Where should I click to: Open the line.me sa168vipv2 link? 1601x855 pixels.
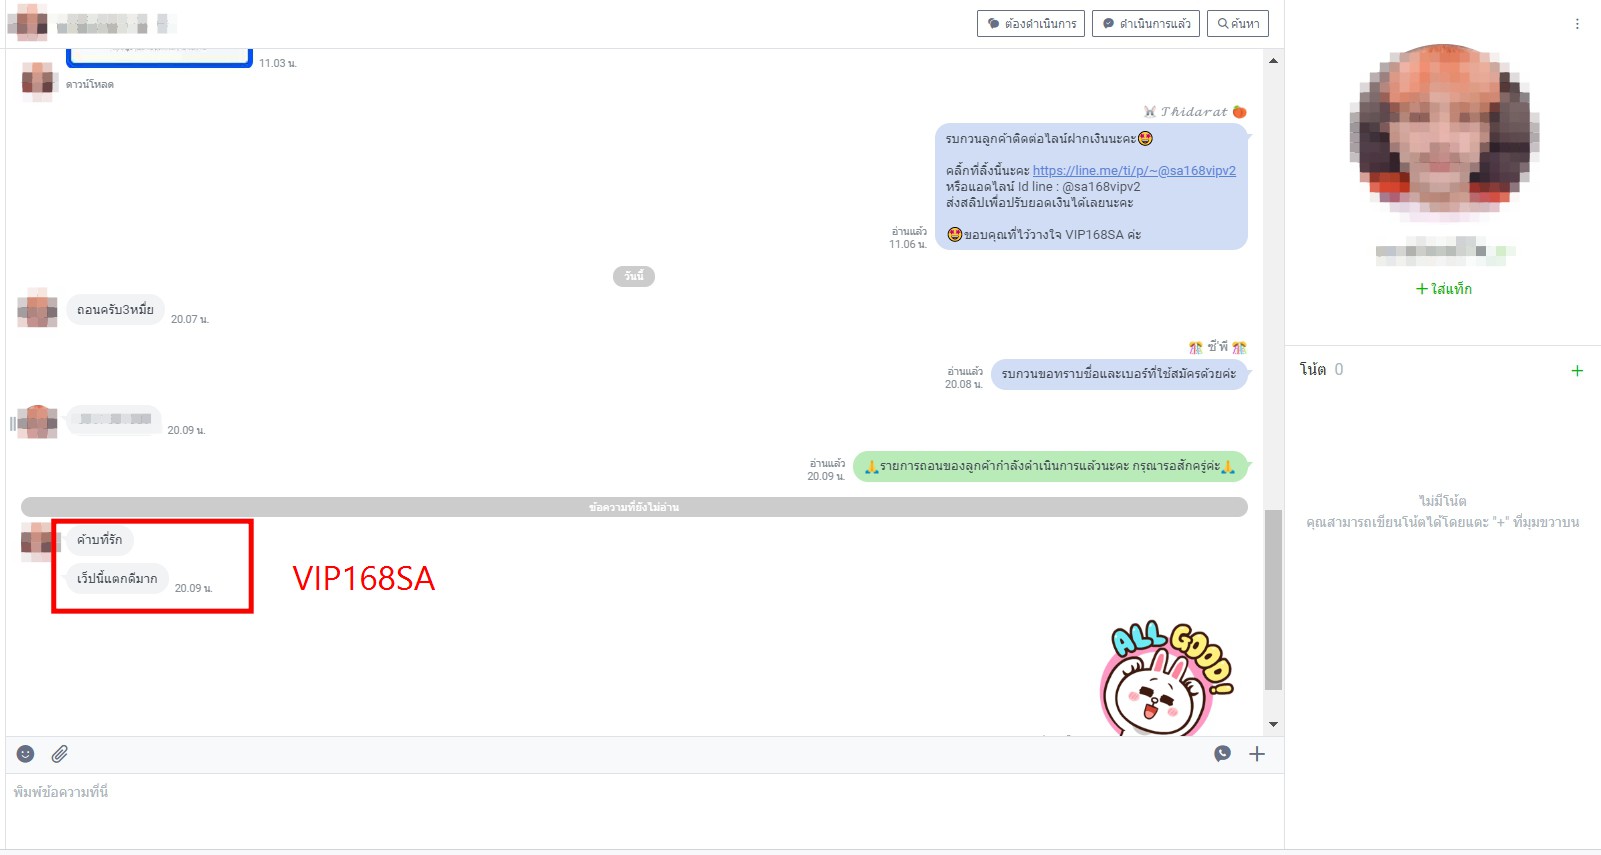[1134, 171]
